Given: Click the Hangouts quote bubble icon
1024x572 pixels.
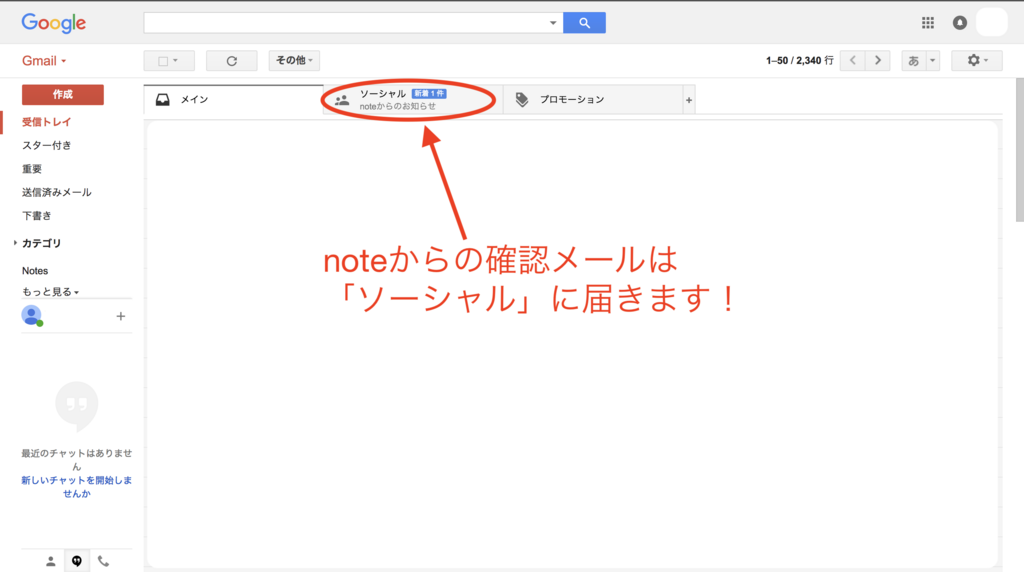Looking at the screenshot, I should point(77,406).
